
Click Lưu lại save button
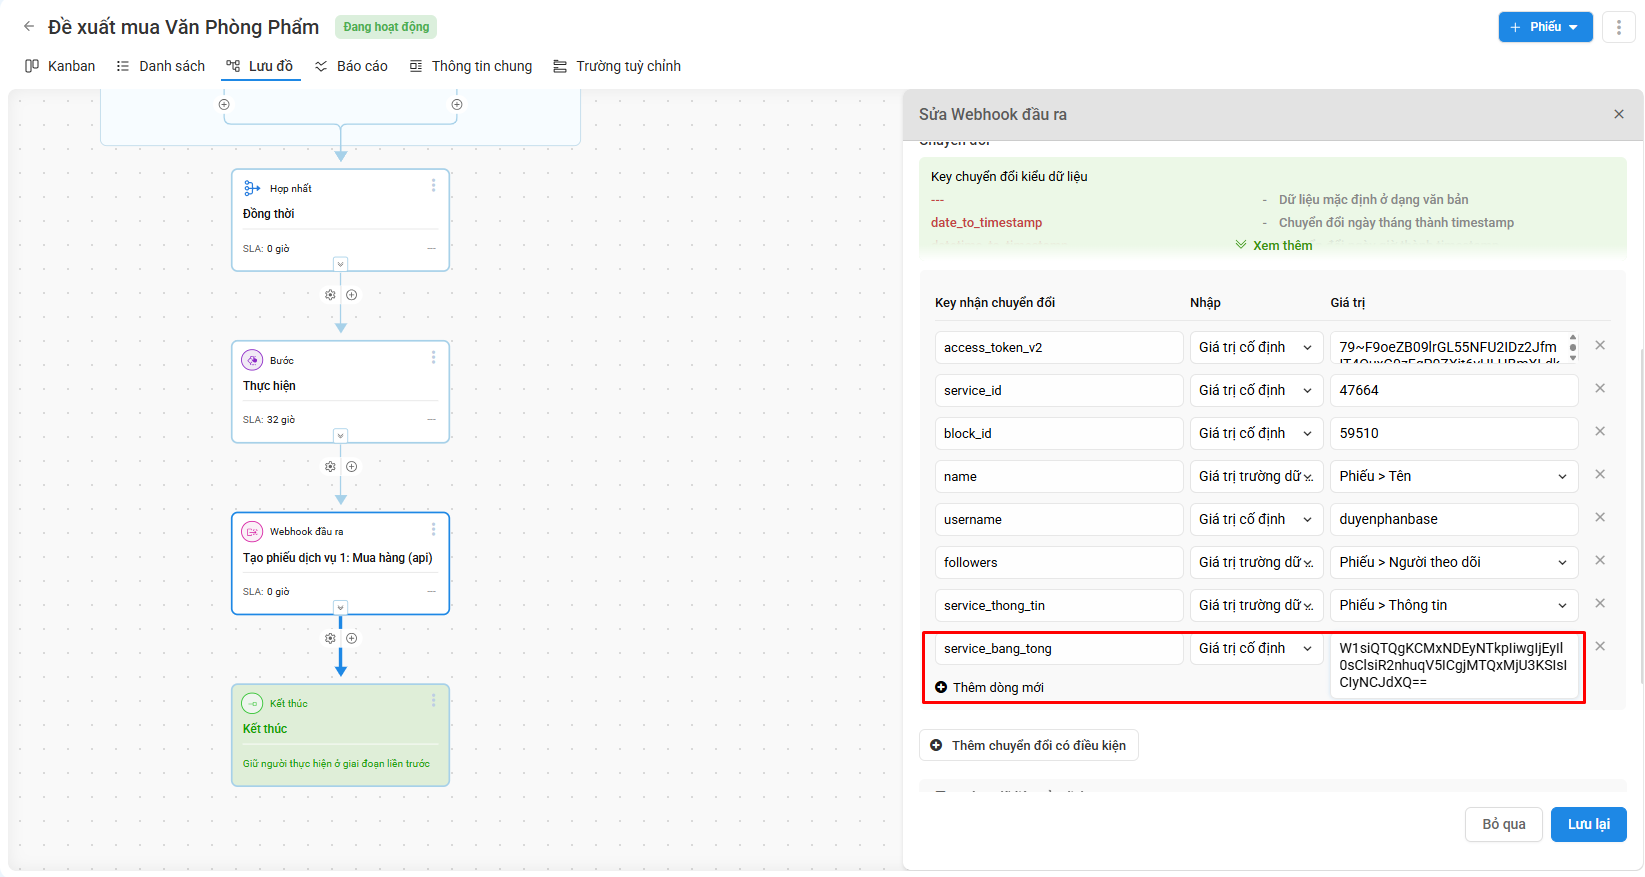pyautogui.click(x=1588, y=824)
